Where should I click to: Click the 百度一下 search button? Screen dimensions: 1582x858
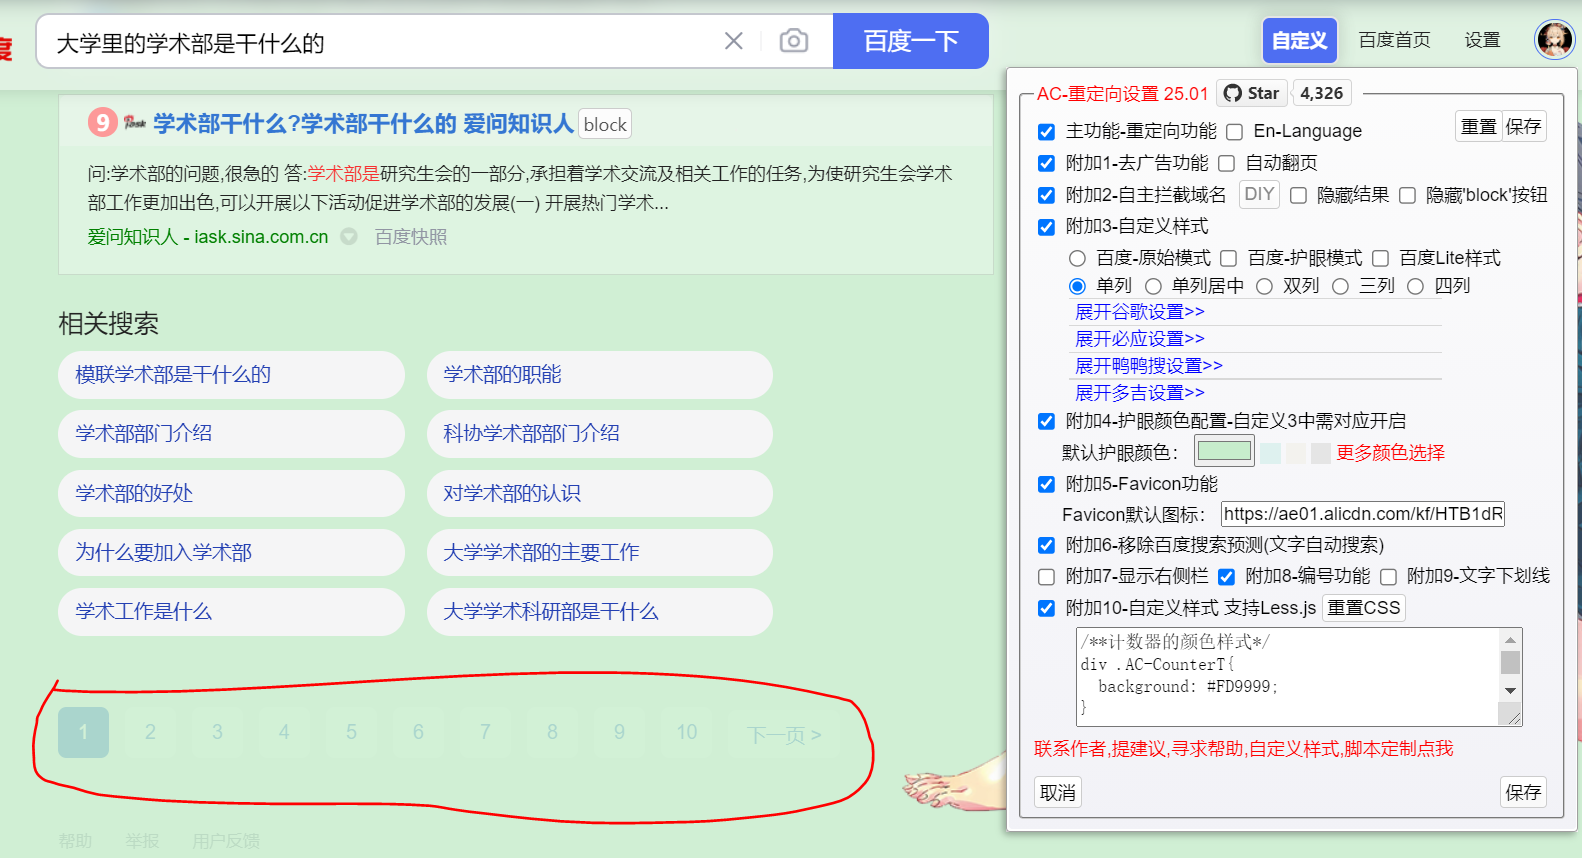click(x=911, y=41)
